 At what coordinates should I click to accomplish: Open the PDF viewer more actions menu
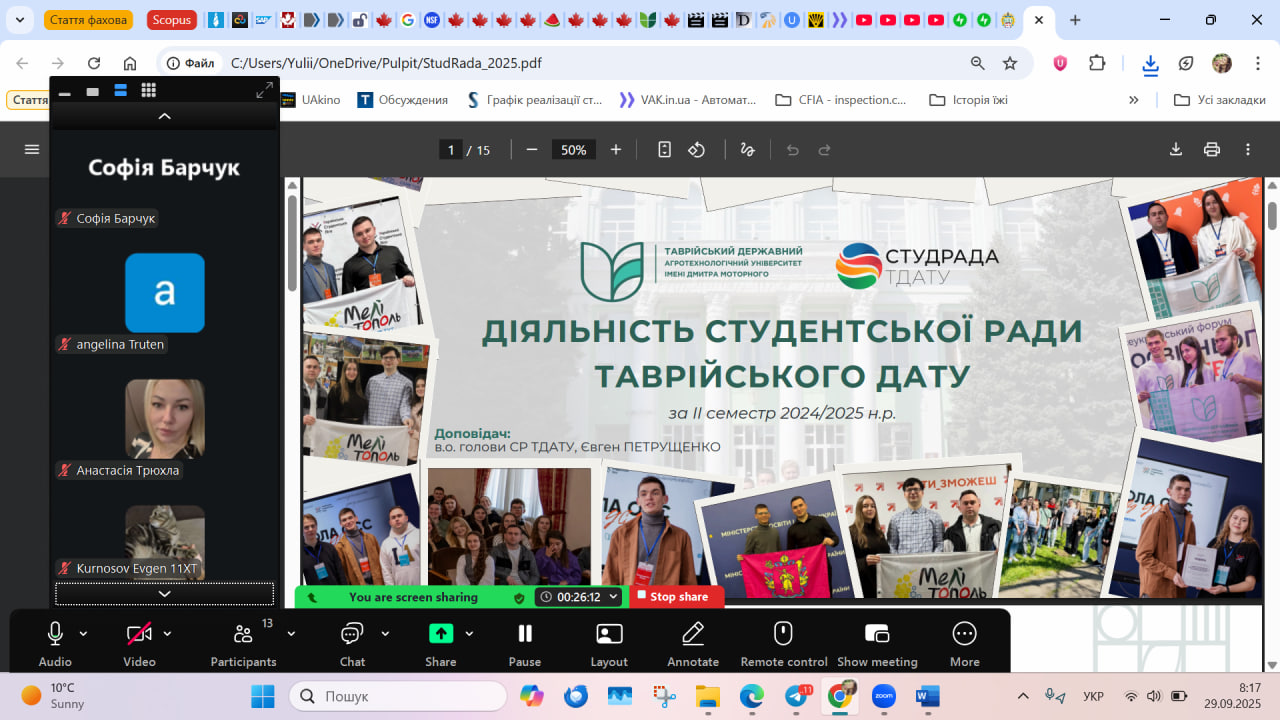pos(1248,150)
